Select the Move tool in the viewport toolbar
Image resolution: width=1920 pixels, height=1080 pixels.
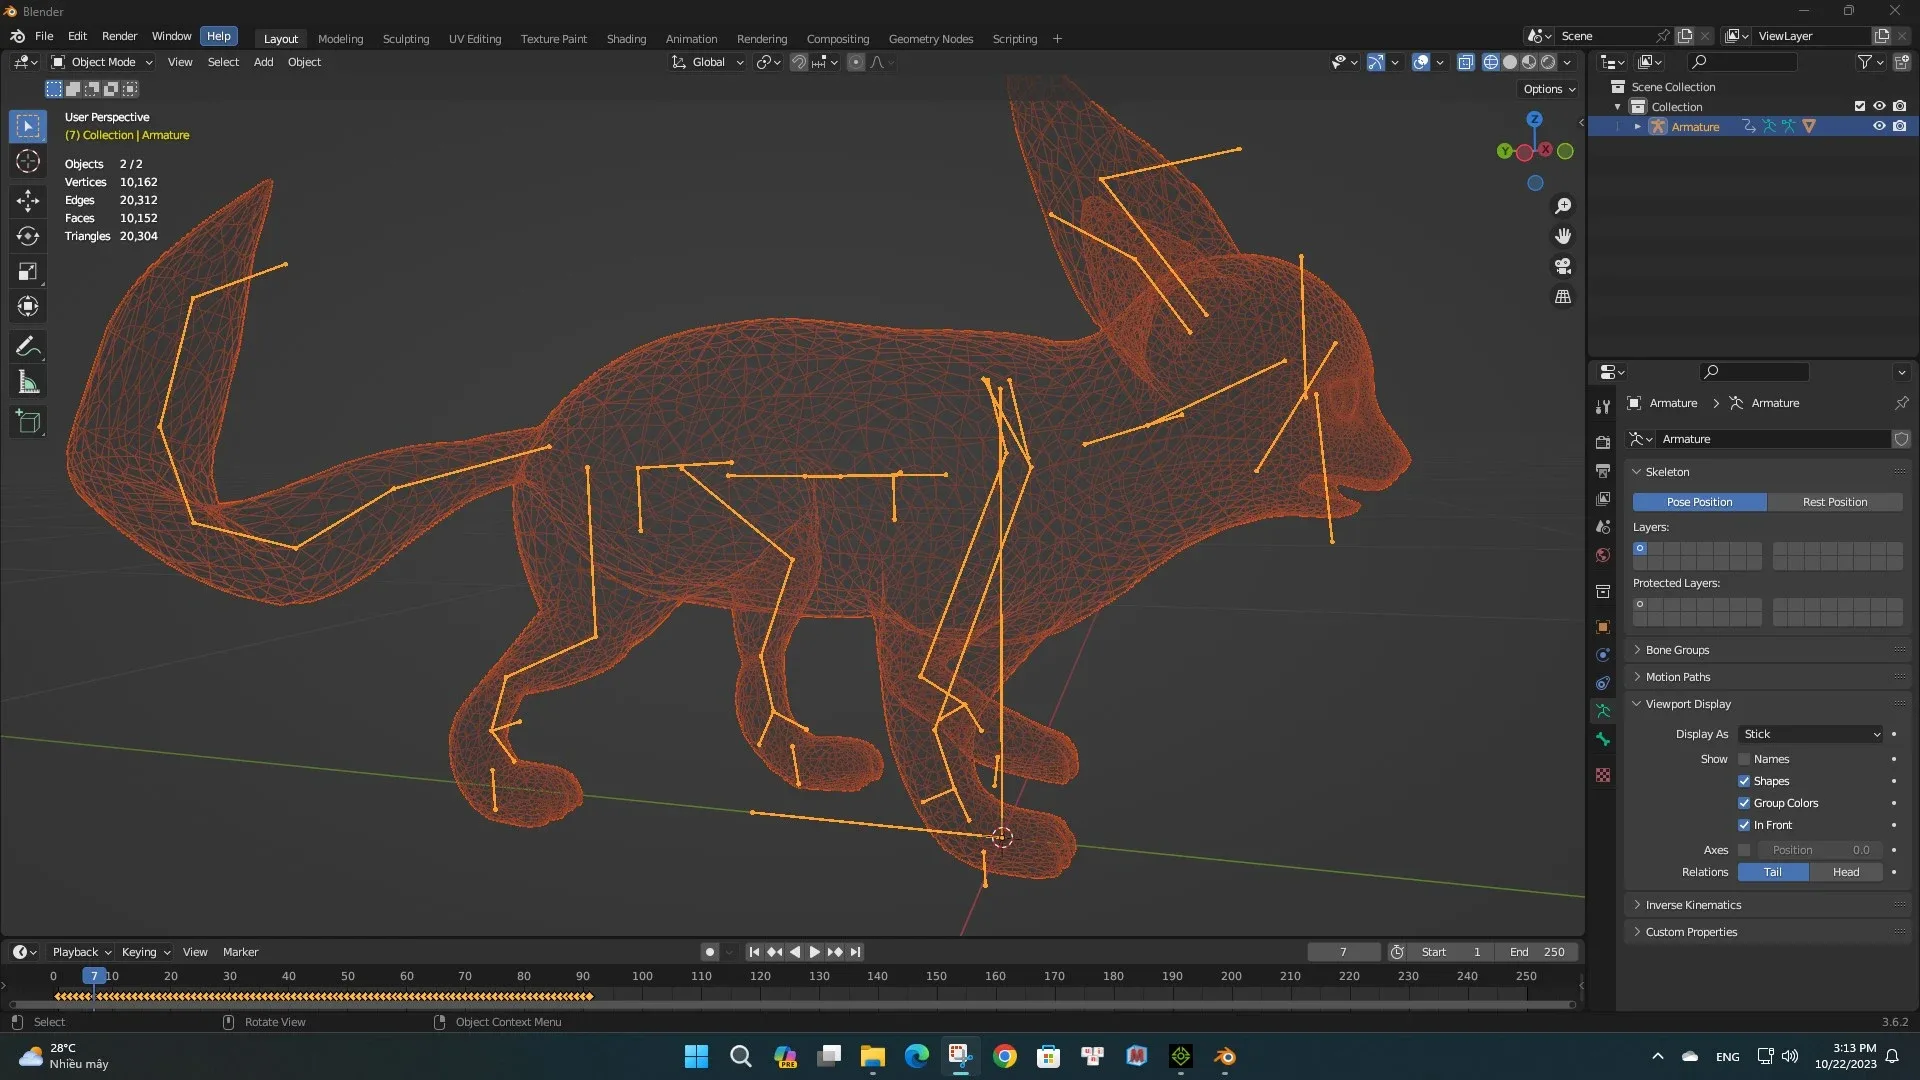pos(27,201)
